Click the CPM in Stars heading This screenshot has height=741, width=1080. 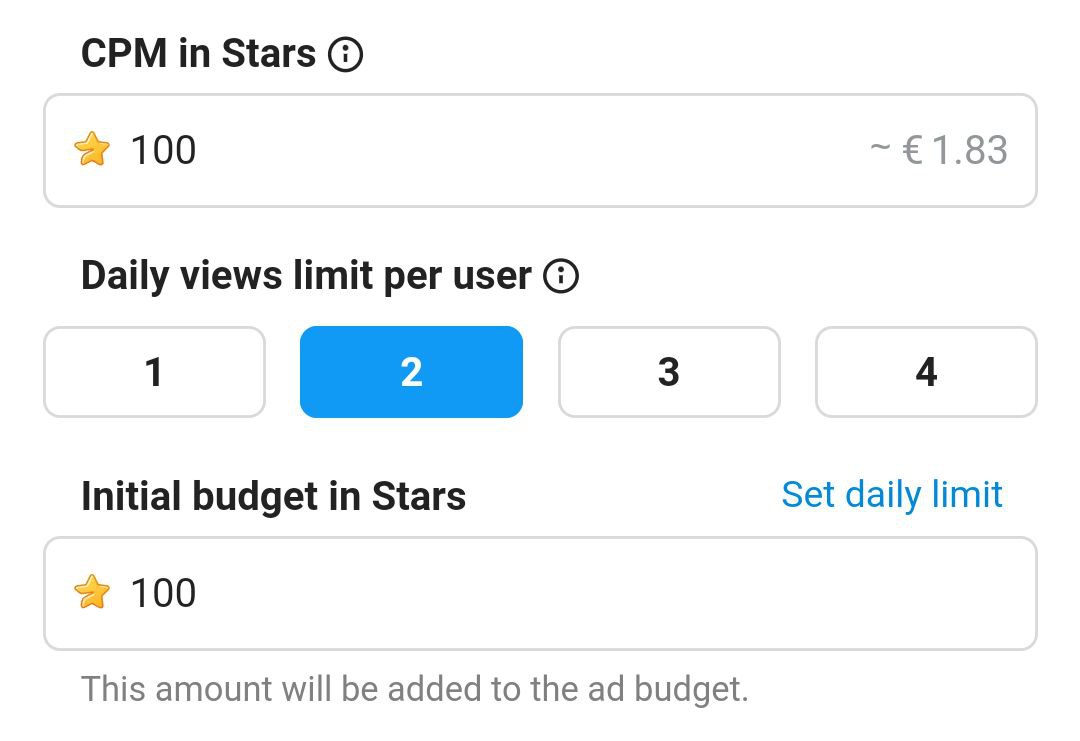tap(198, 54)
